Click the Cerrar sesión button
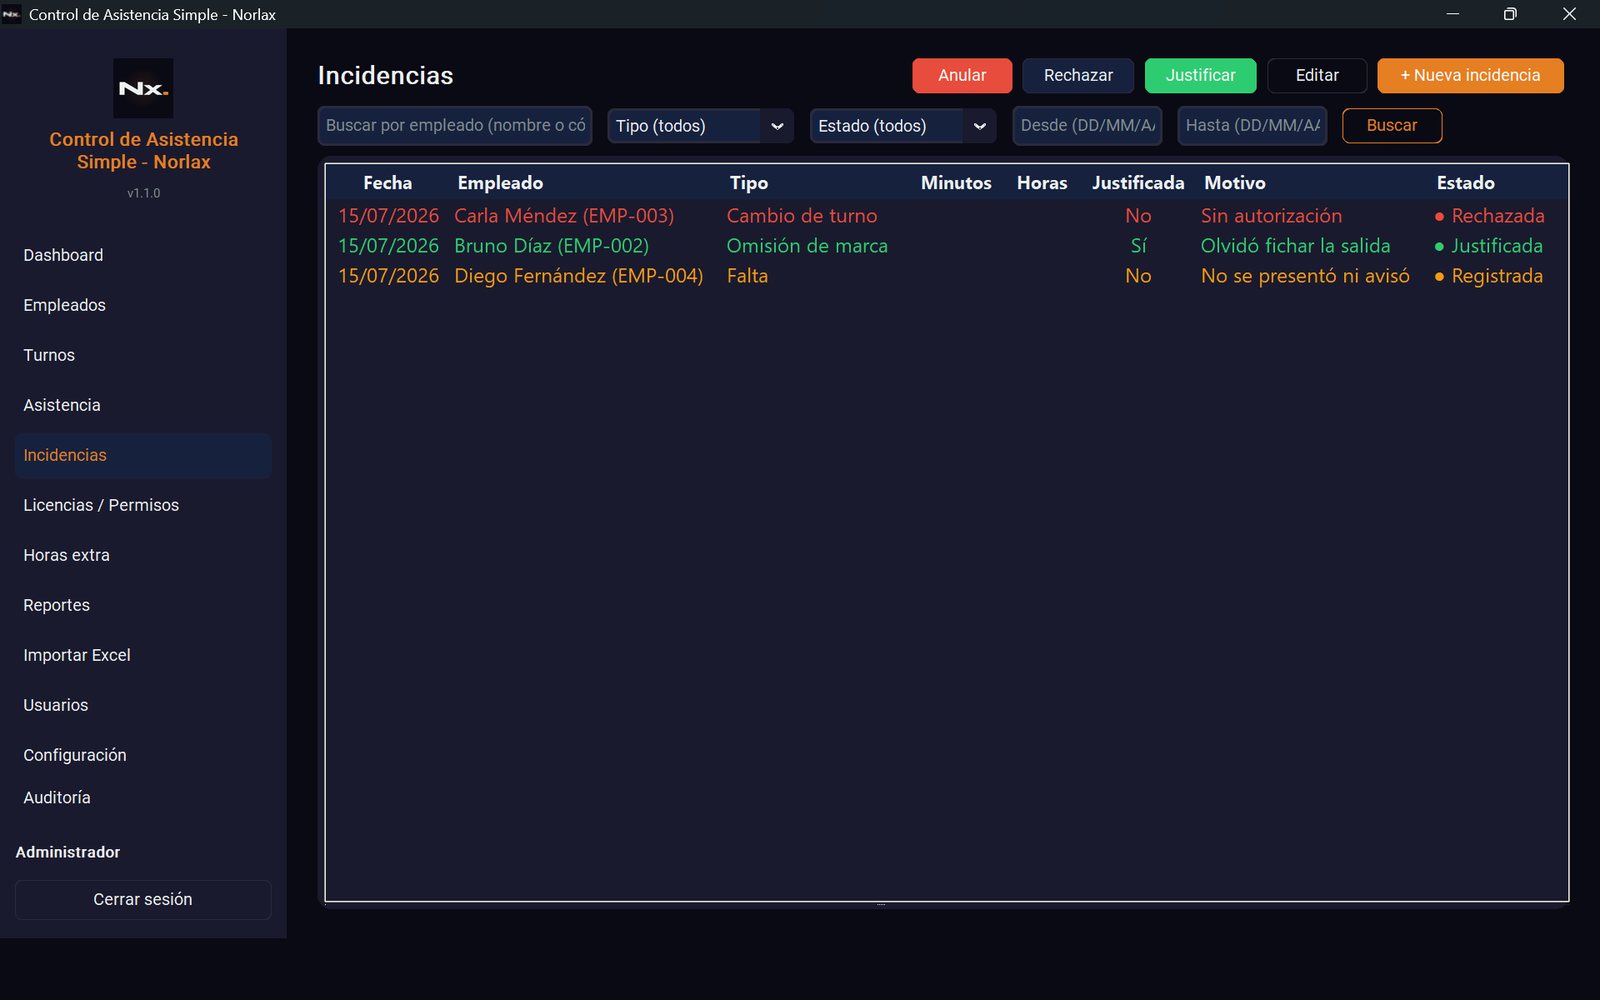 pyautogui.click(x=143, y=900)
